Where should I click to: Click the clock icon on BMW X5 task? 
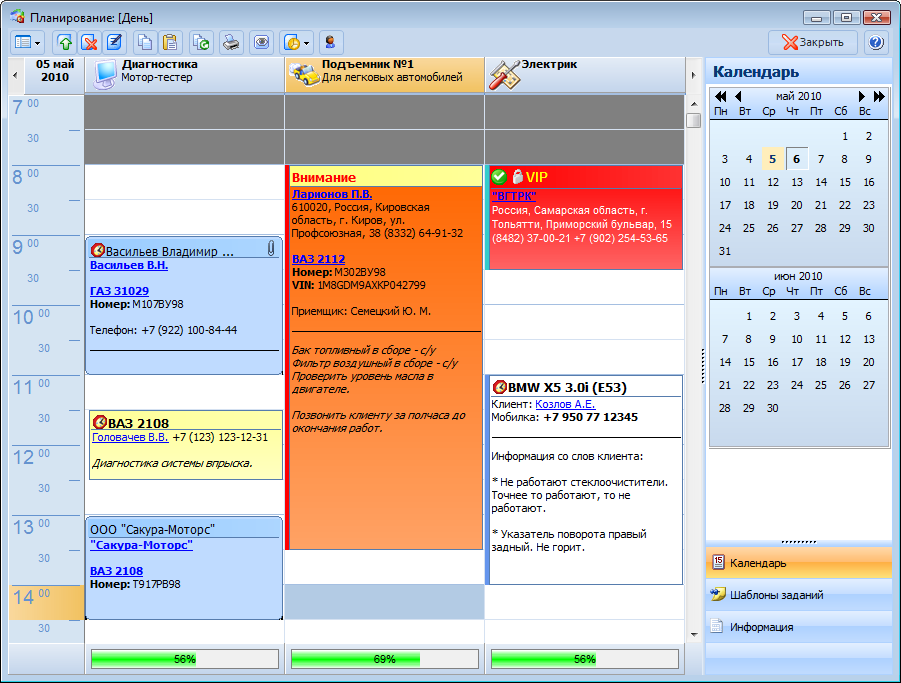(x=499, y=387)
